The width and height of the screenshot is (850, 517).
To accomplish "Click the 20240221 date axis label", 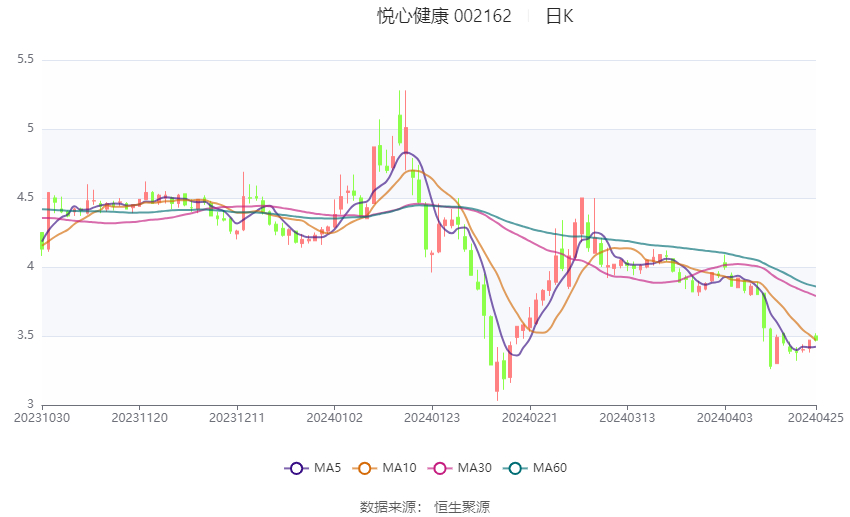I will tap(530, 418).
